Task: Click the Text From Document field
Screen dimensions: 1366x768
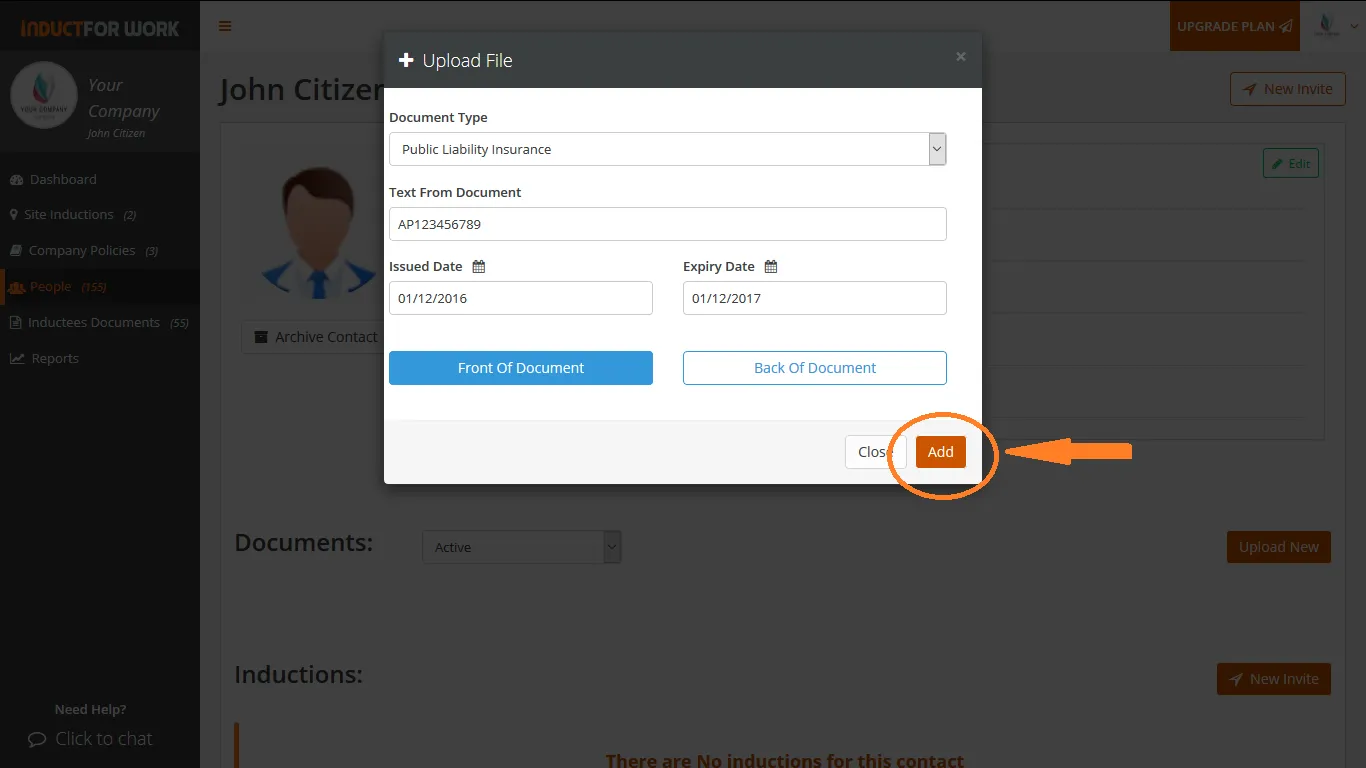Action: pos(667,224)
